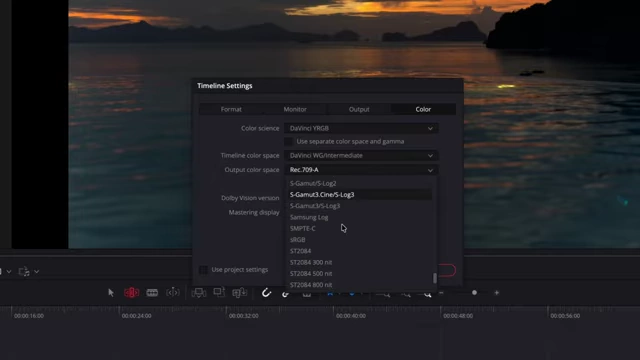
Task: Activate the red Trim Edit mode tool
Action: click(x=131, y=293)
